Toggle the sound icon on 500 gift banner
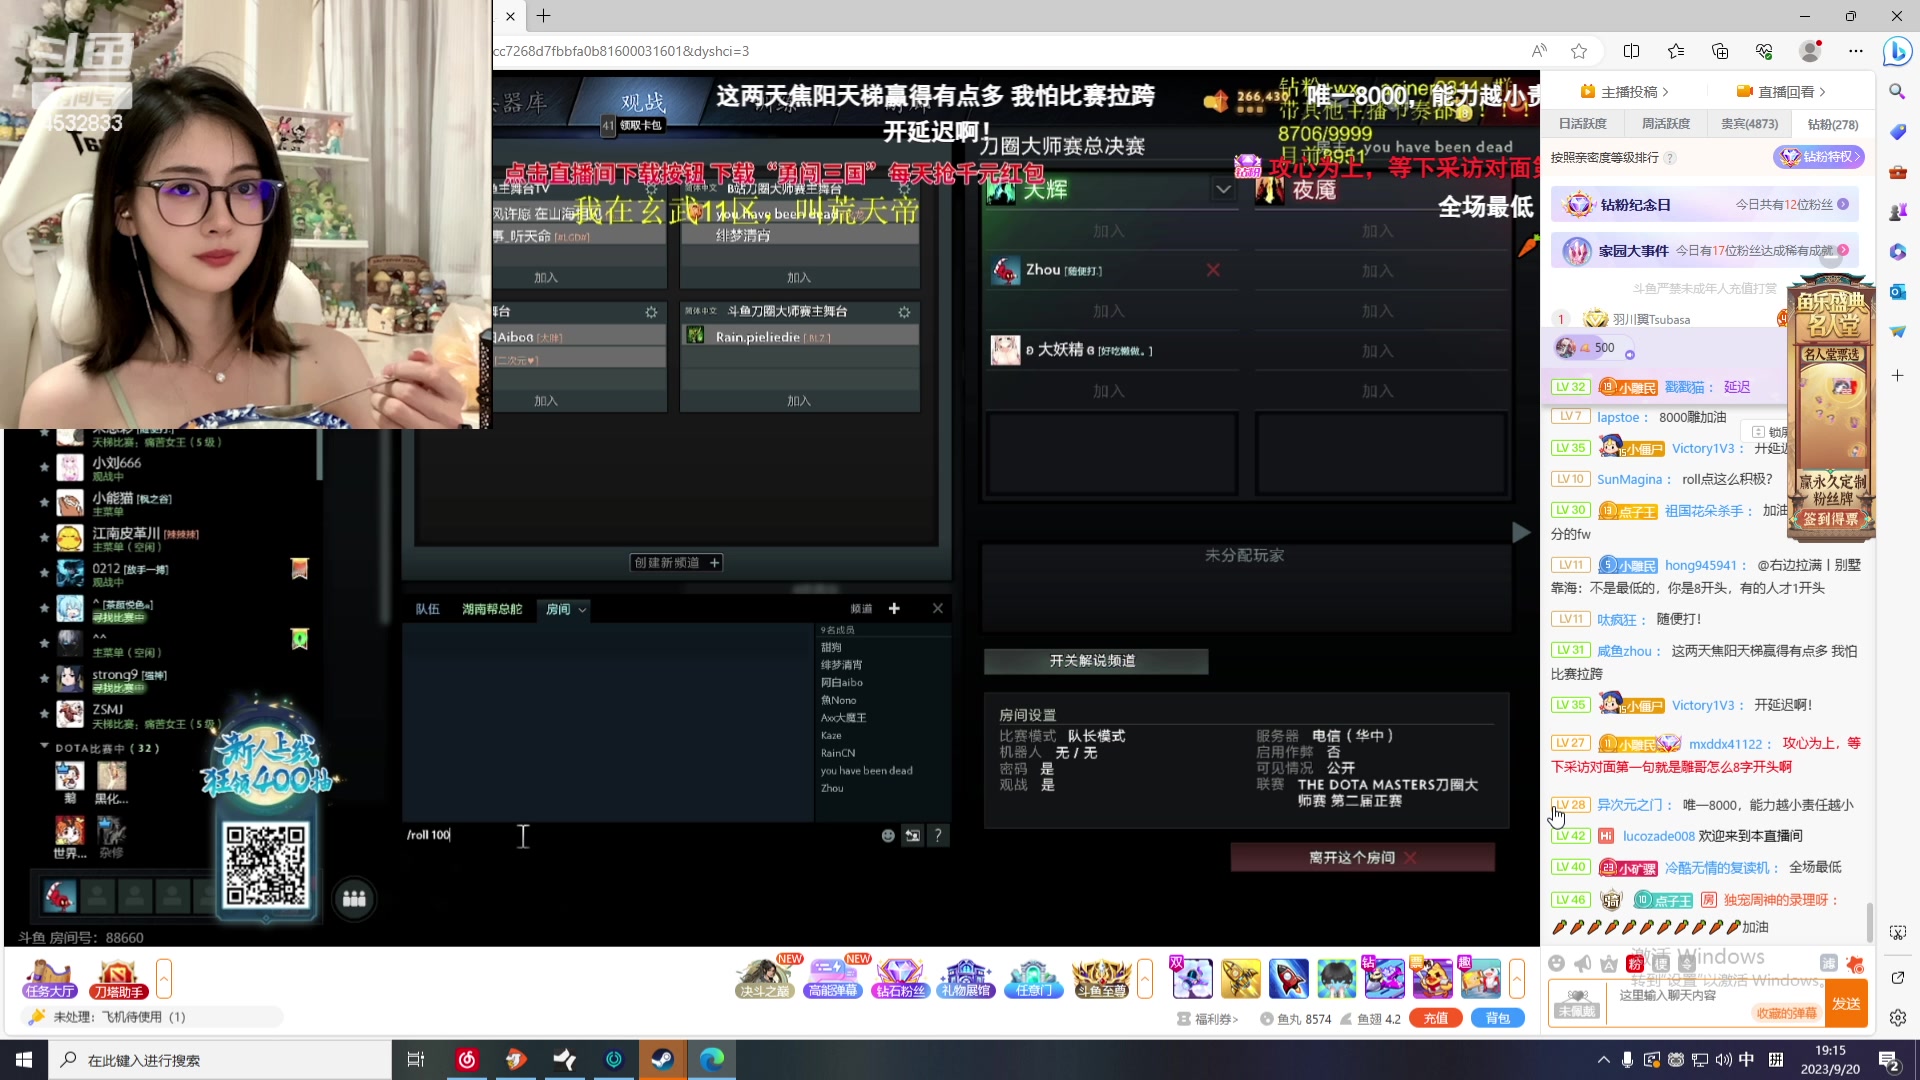The width and height of the screenshot is (1920, 1080). coord(1629,355)
